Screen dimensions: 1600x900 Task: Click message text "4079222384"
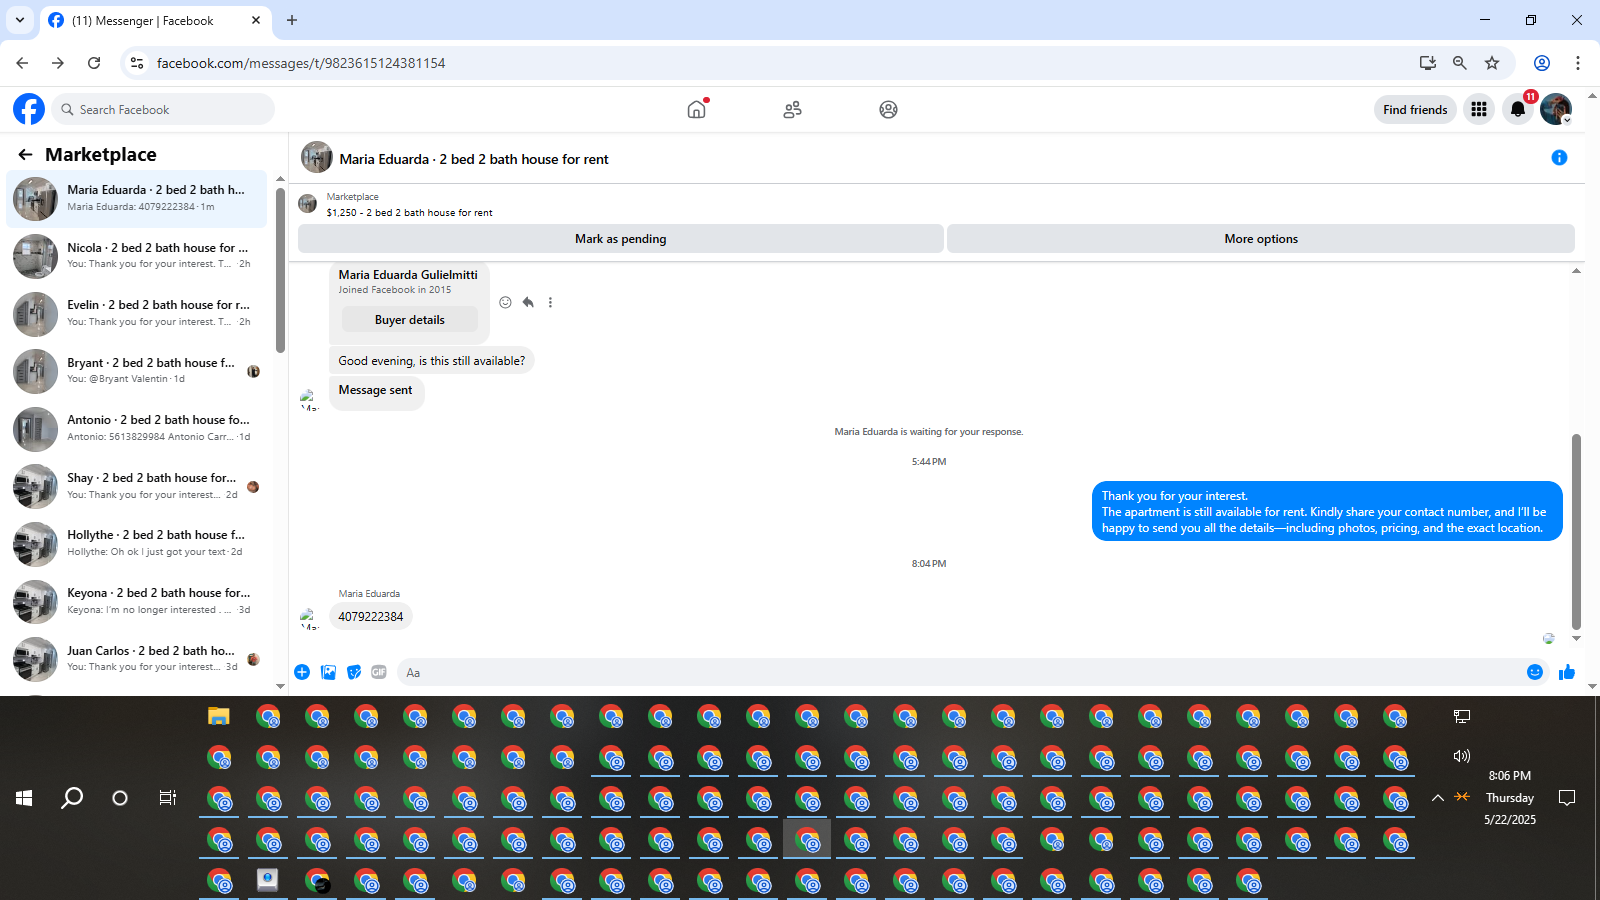[x=371, y=617]
